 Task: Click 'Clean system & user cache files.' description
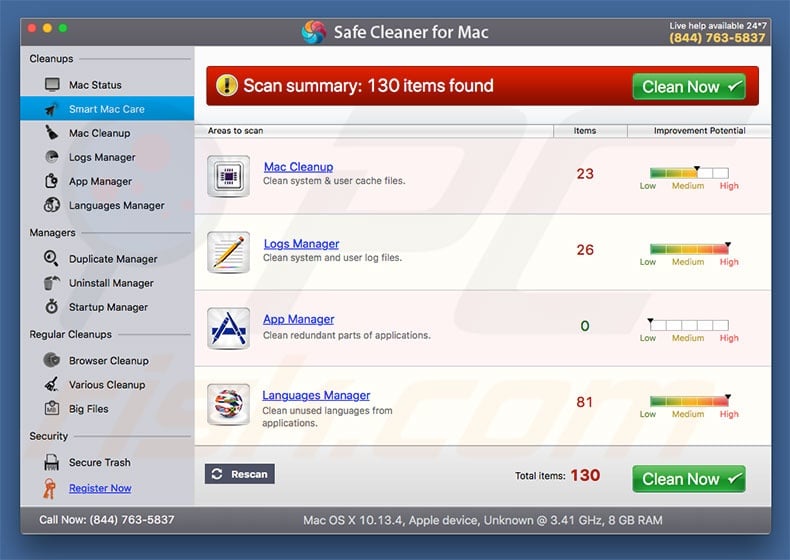pyautogui.click(x=334, y=180)
